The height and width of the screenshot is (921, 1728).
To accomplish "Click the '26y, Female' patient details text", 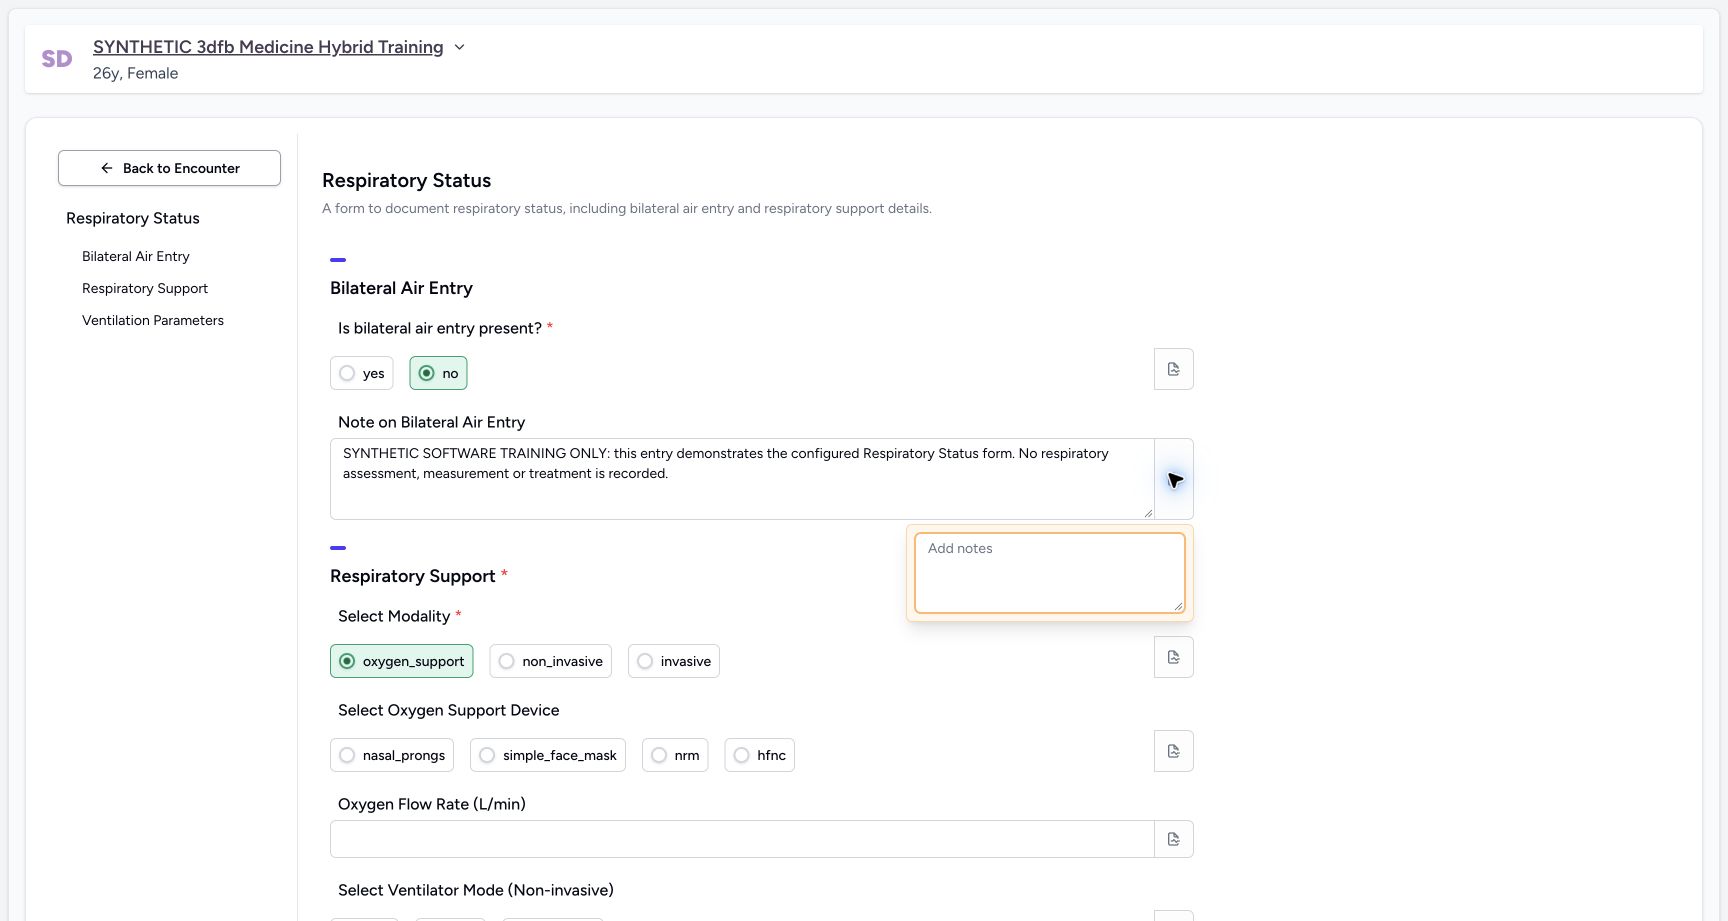I will 135,73.
